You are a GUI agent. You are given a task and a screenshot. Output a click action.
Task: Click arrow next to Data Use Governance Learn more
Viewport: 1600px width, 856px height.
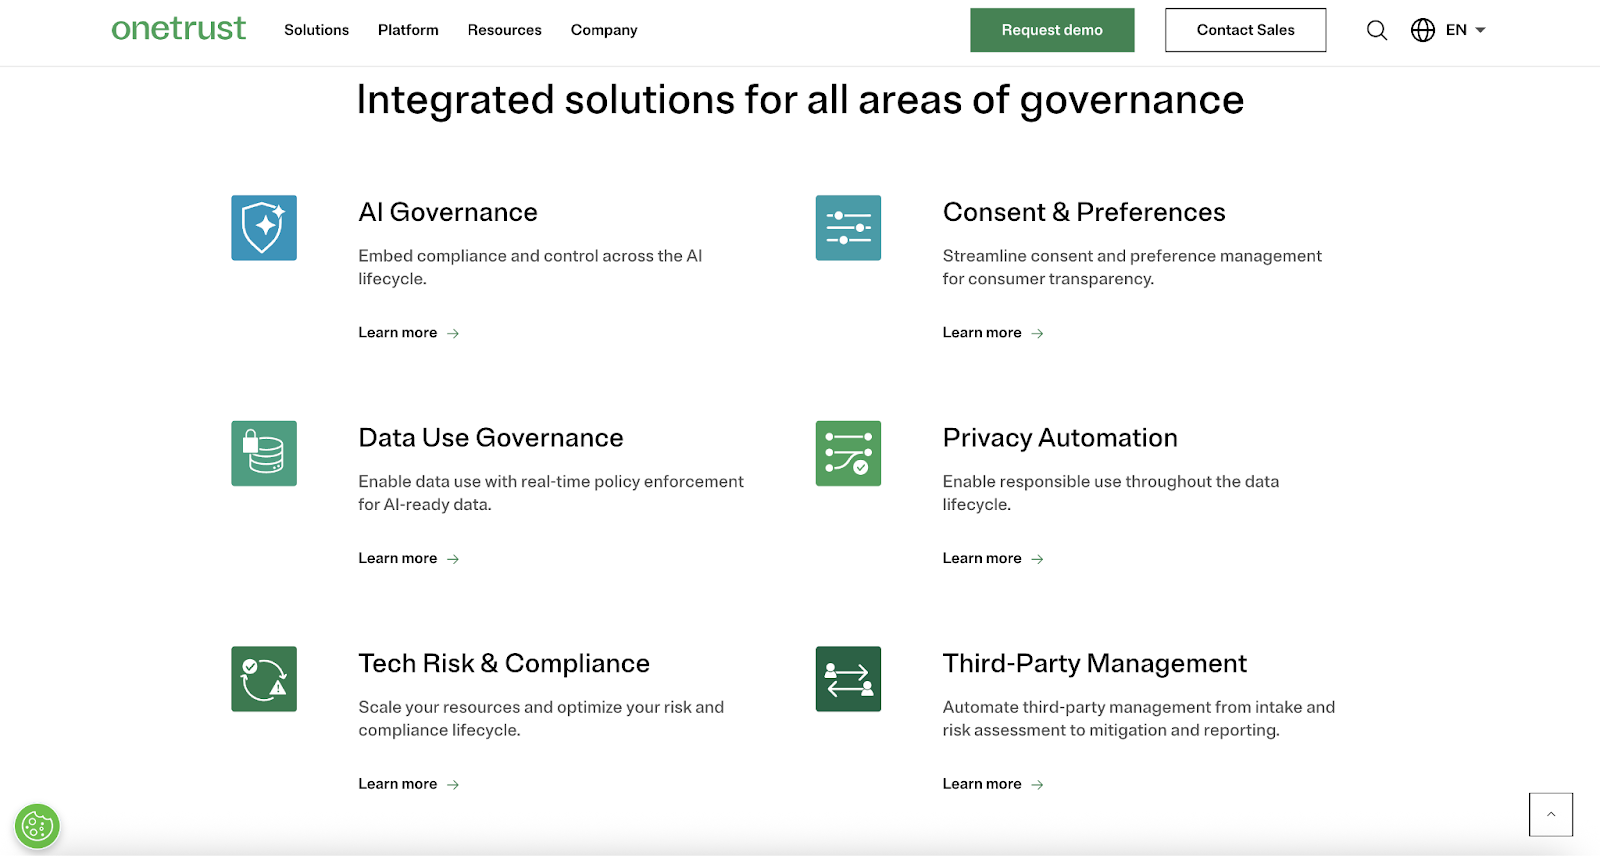pos(453,559)
